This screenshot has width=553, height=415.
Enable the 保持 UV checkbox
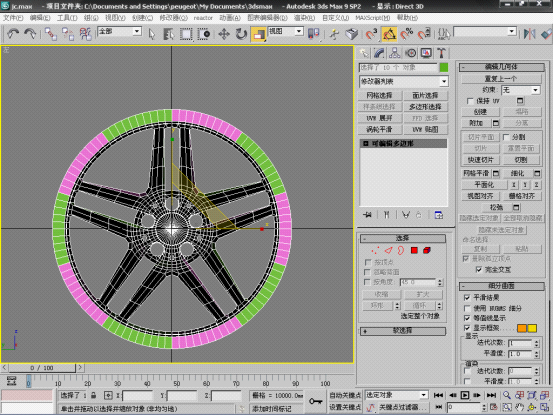470,102
